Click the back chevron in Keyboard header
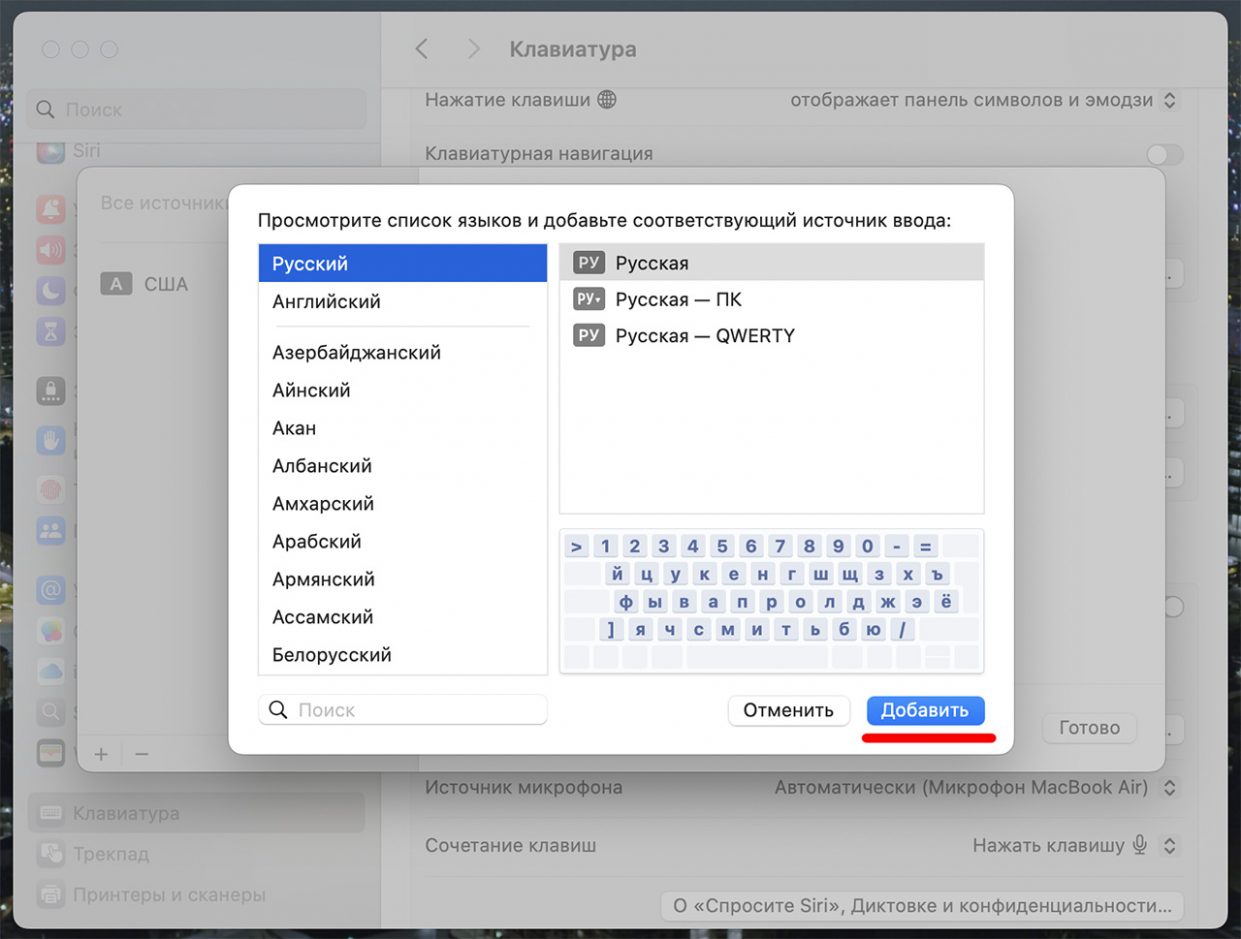This screenshot has width=1241, height=939. click(x=422, y=49)
